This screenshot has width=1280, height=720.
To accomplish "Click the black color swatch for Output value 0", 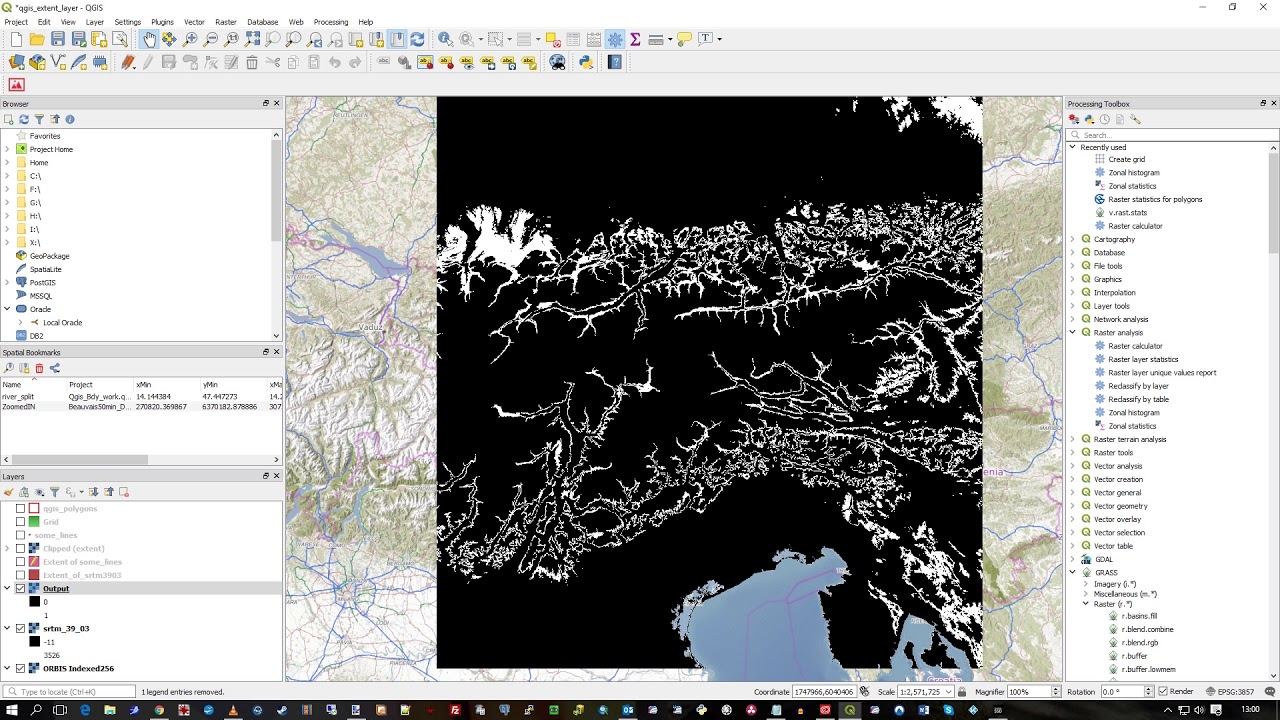I will [35, 602].
